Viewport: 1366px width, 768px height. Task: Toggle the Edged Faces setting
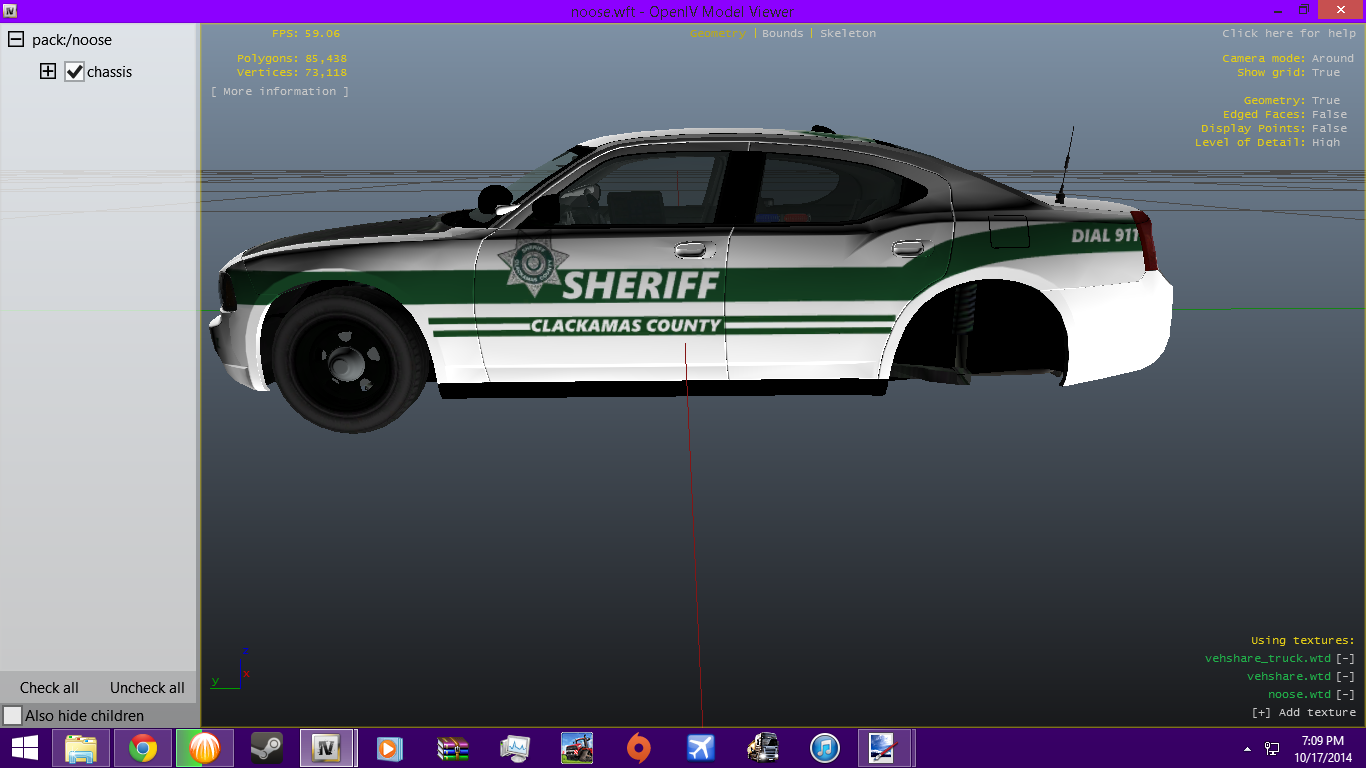(1329, 114)
